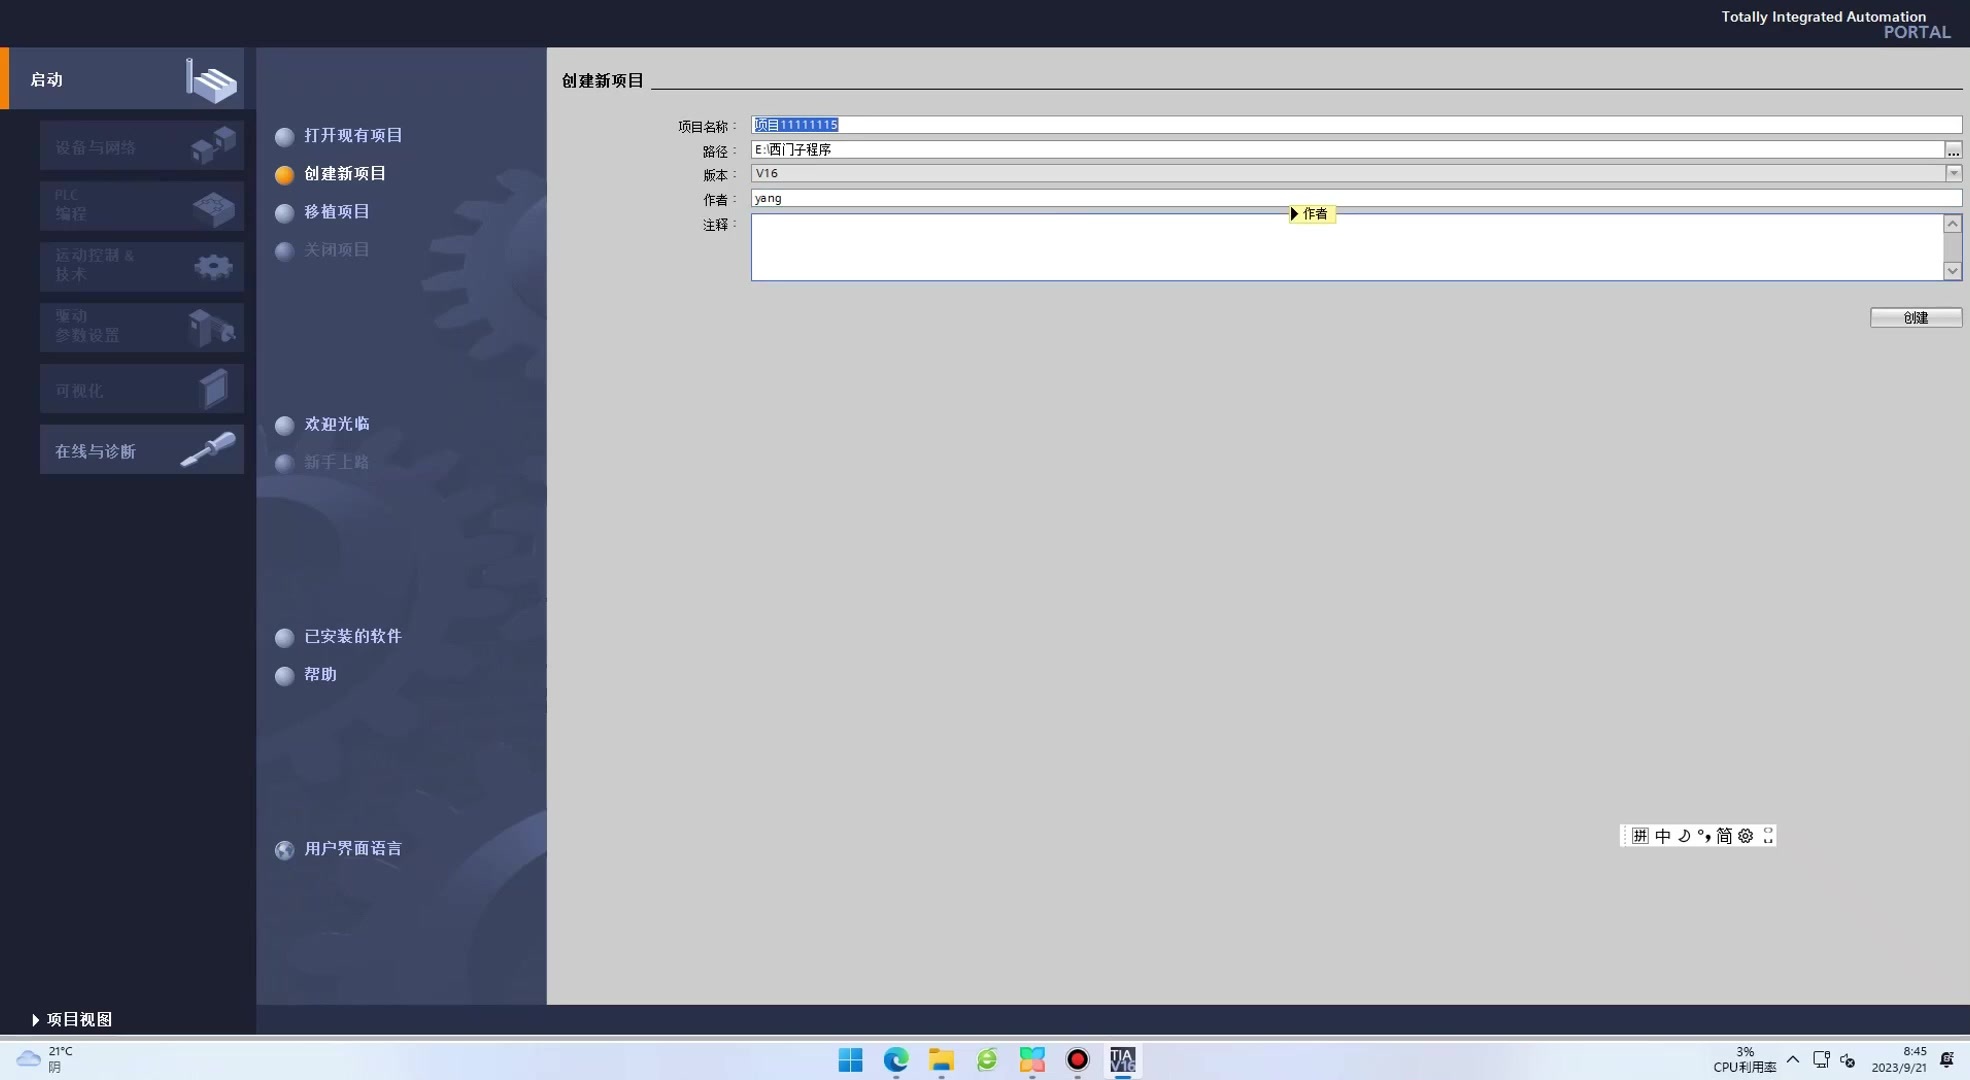This screenshot has width=1970, height=1080.
Task: Open the weather widget showing 21°C
Action: coord(46,1060)
